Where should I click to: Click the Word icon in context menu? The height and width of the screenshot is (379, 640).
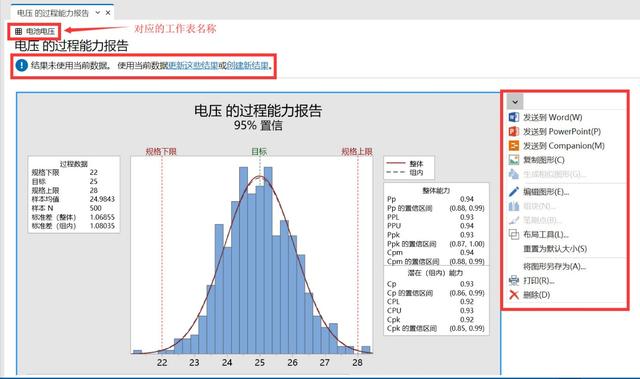pos(513,117)
